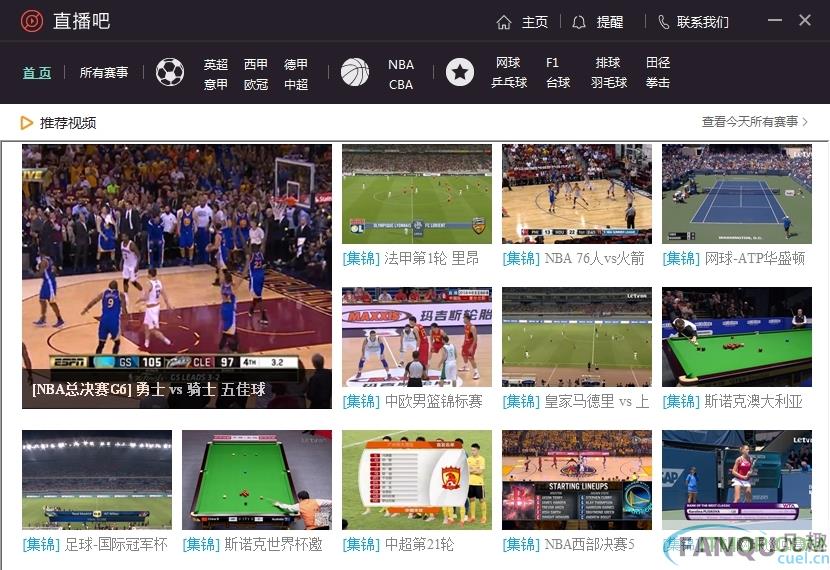Open the 首页 tab
The height and width of the screenshot is (570, 830).
(37, 73)
